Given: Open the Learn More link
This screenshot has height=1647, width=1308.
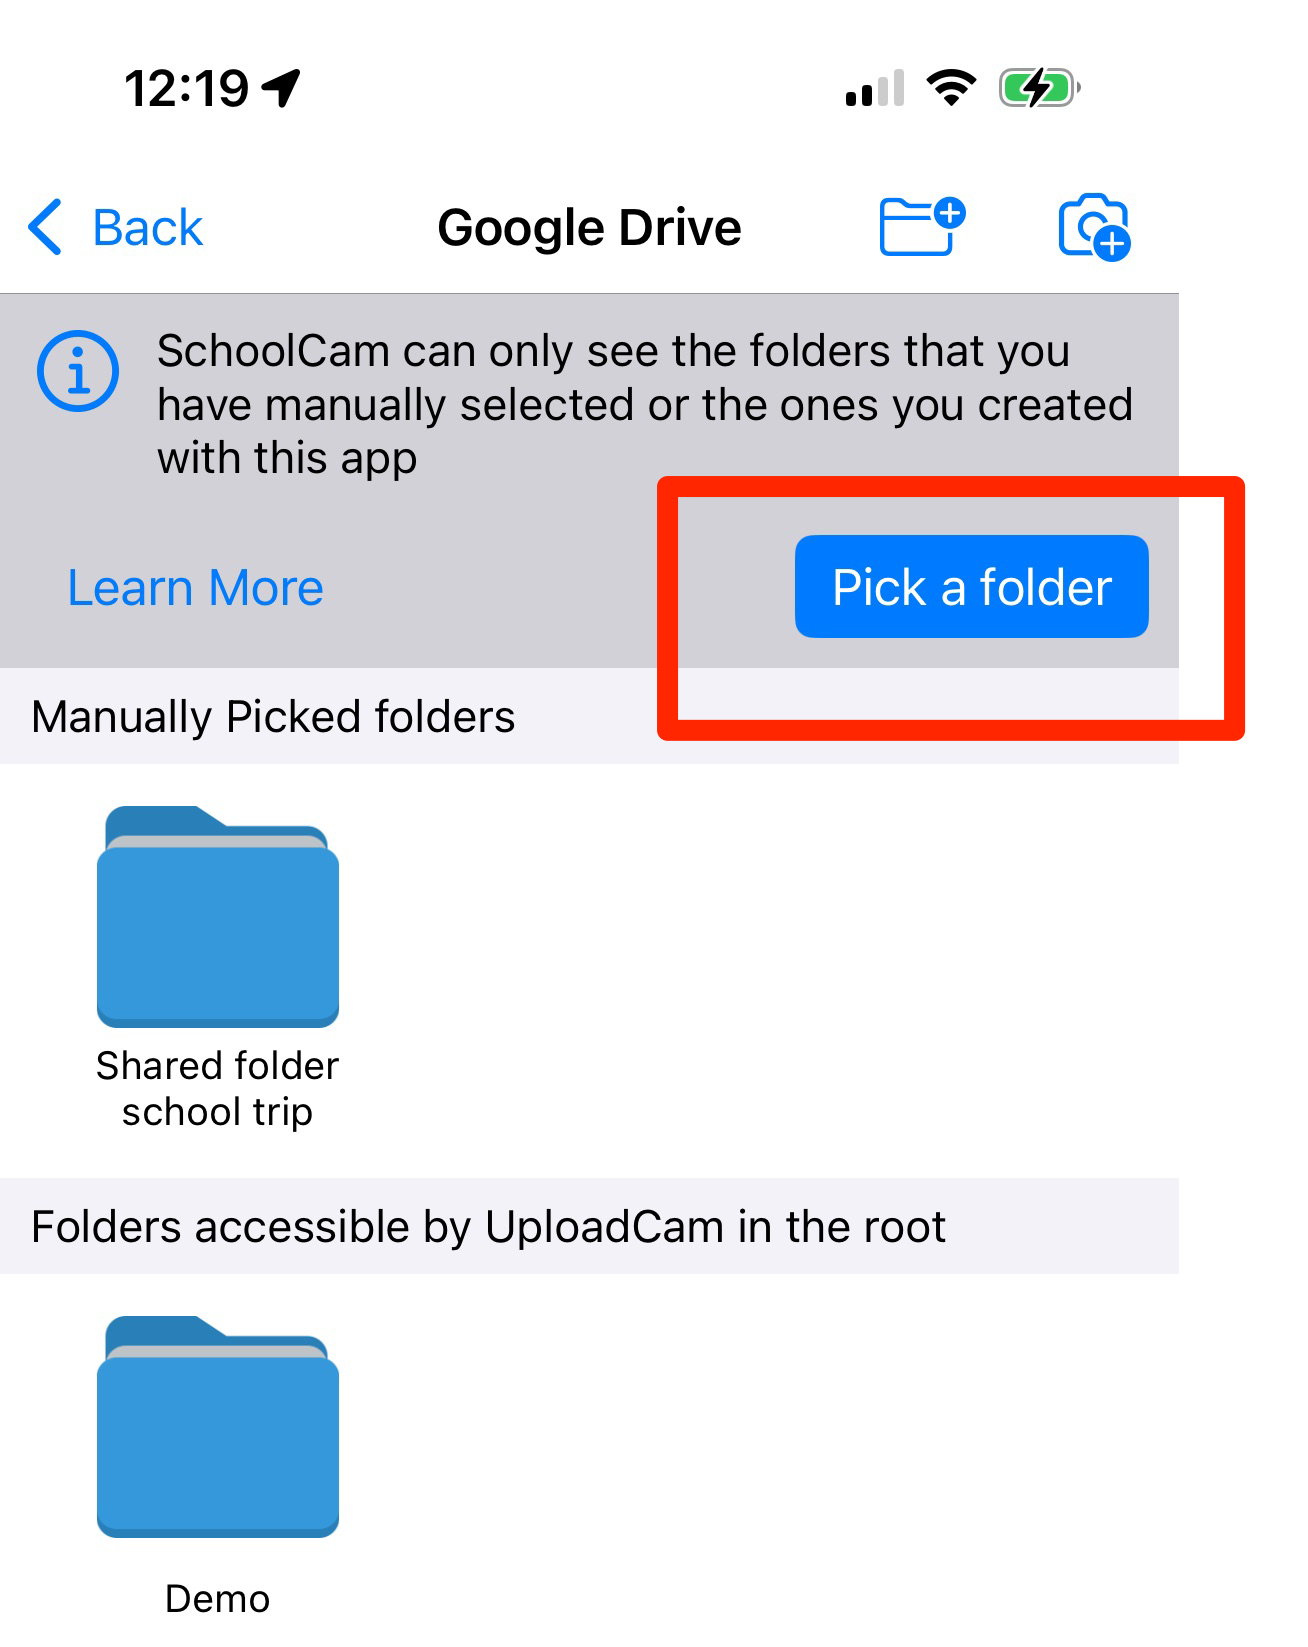Looking at the screenshot, I should [196, 587].
